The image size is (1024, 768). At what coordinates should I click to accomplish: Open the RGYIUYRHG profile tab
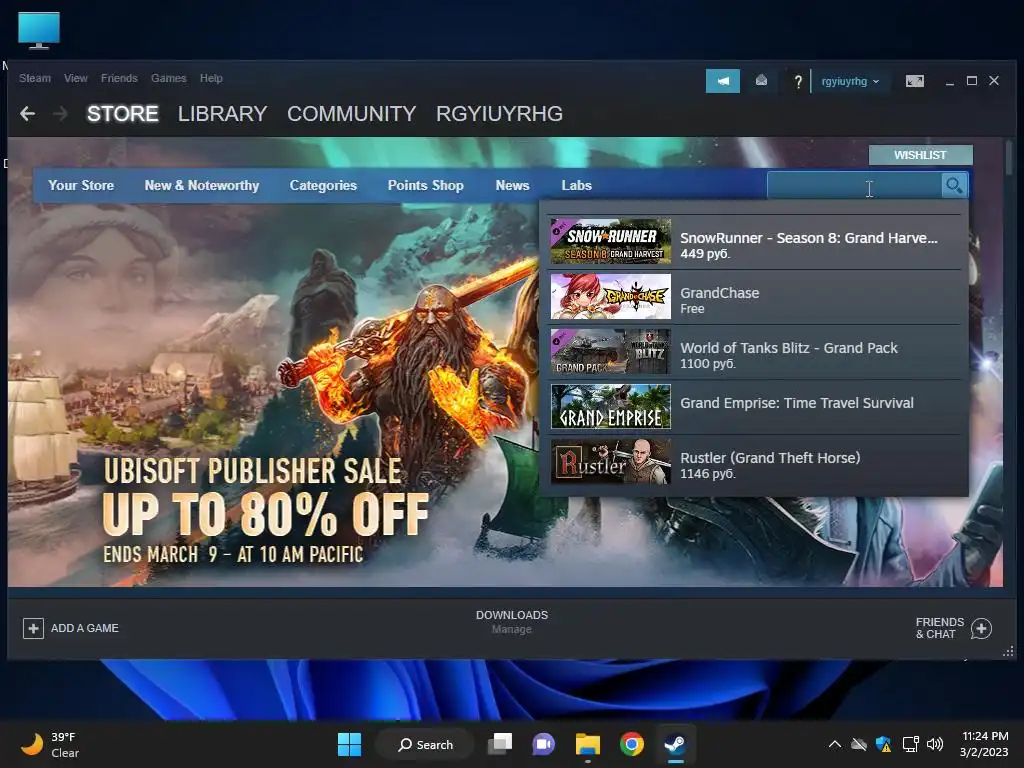coord(499,114)
